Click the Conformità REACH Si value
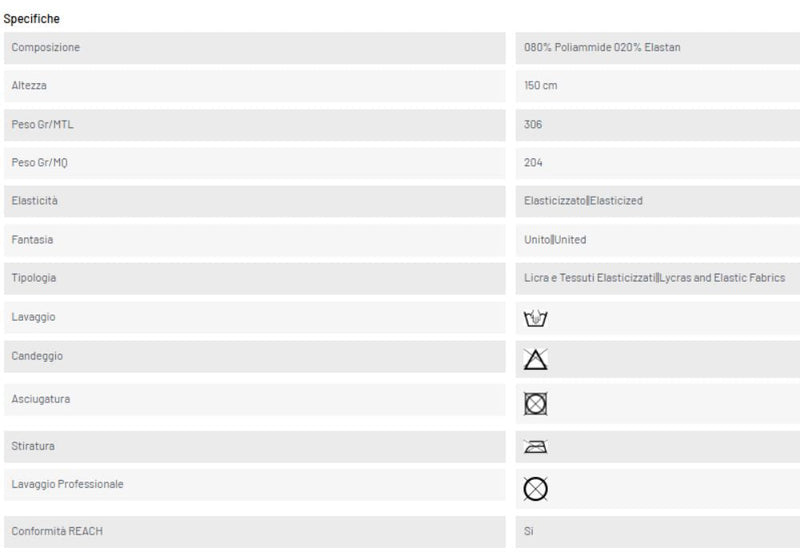This screenshot has height=556, width=800. [x=529, y=532]
